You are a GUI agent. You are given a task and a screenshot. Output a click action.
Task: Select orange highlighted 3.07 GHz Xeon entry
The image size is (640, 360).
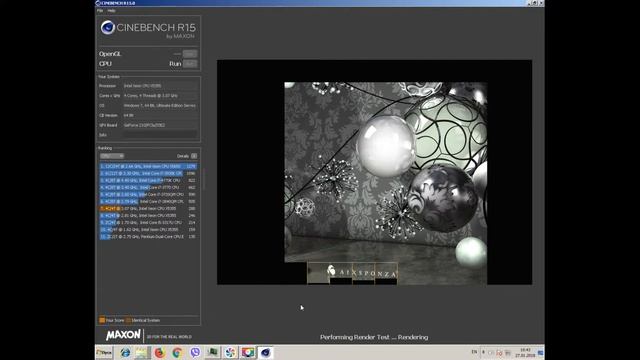148,209
